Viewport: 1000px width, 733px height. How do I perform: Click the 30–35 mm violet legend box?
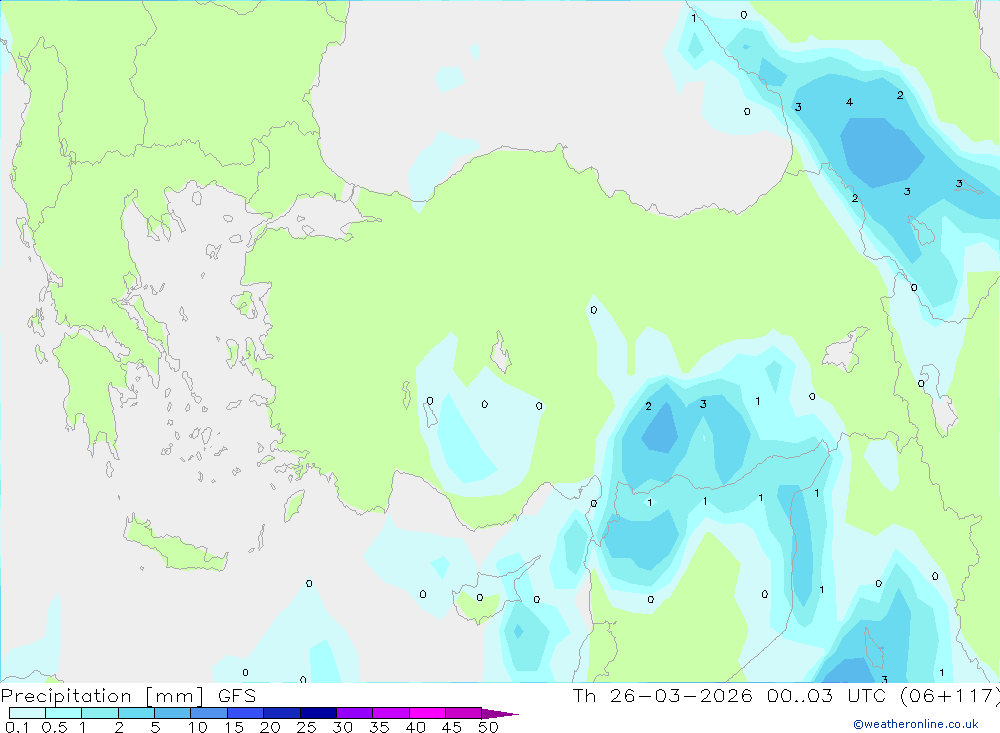355,713
